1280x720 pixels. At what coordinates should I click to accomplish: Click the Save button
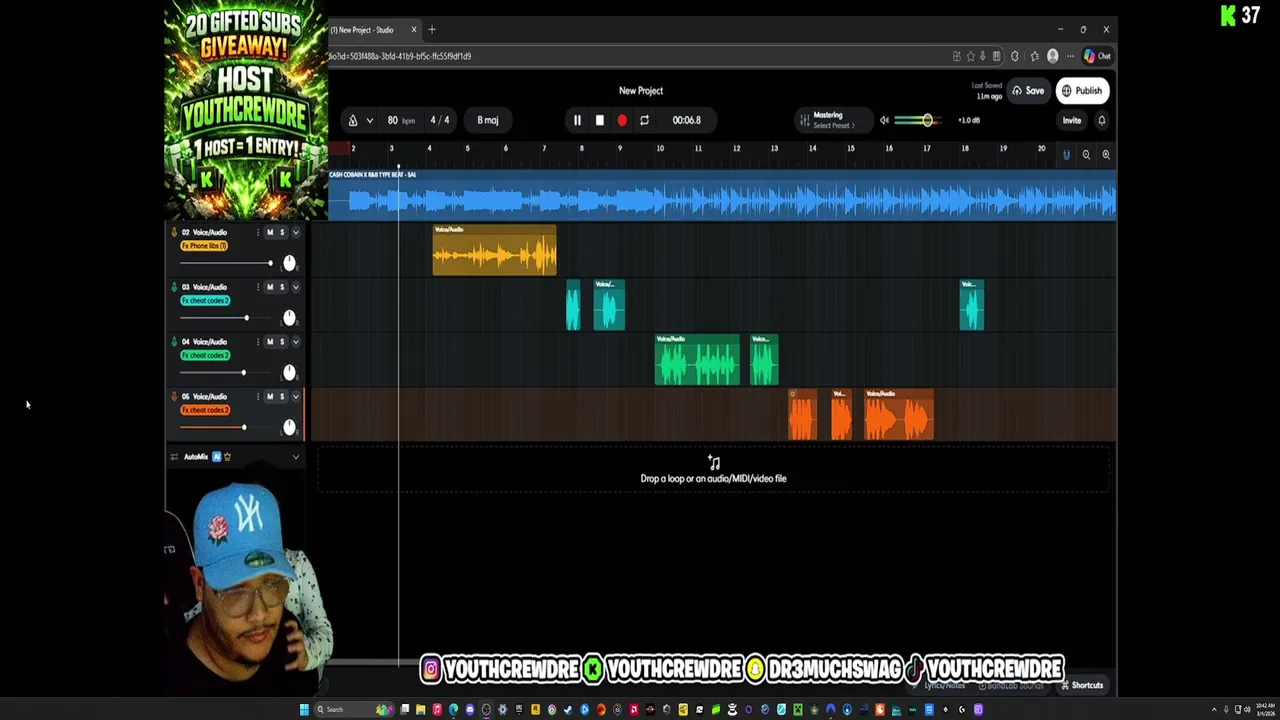point(1028,91)
